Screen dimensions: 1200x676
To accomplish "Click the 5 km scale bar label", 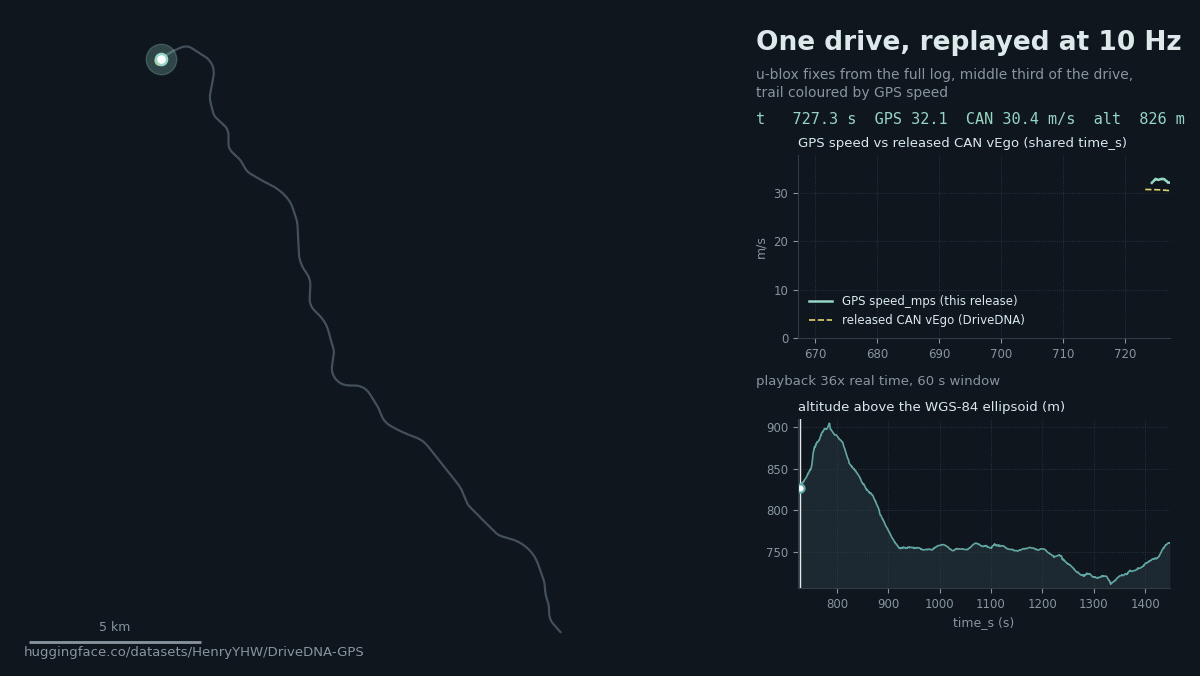I will 115,627.
